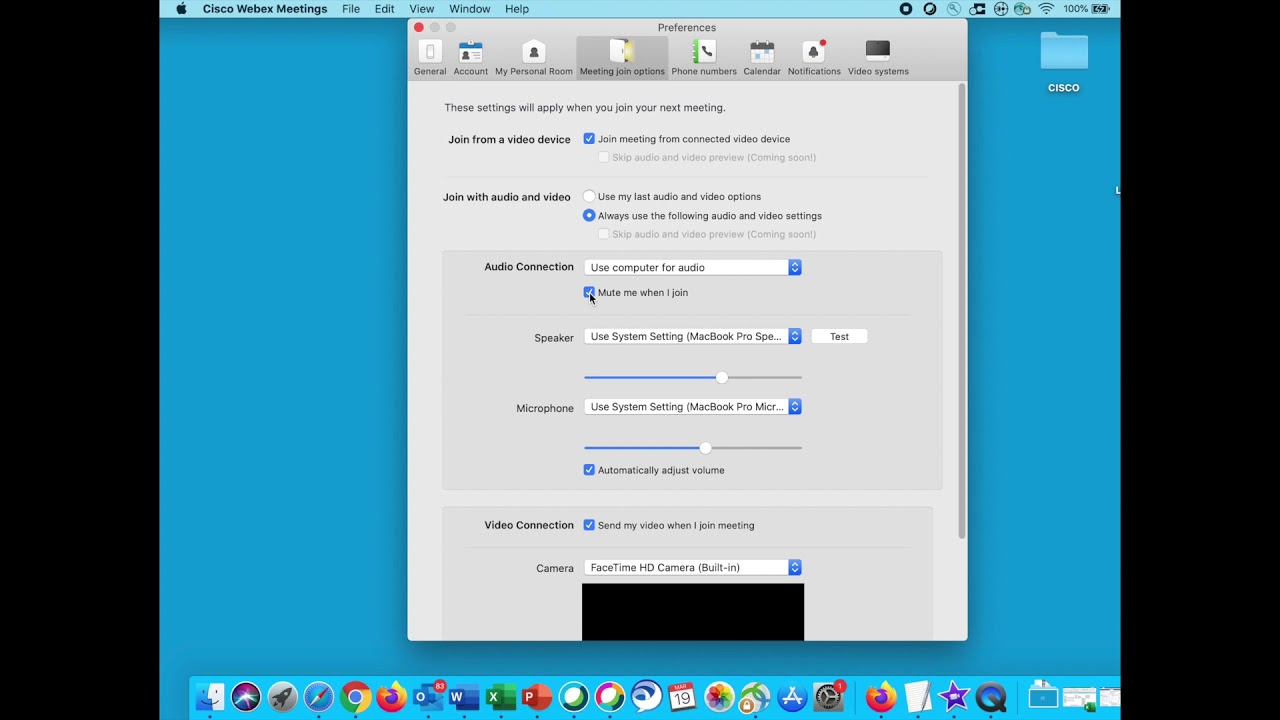Open iMovie star icon in dock

[x=954, y=697]
